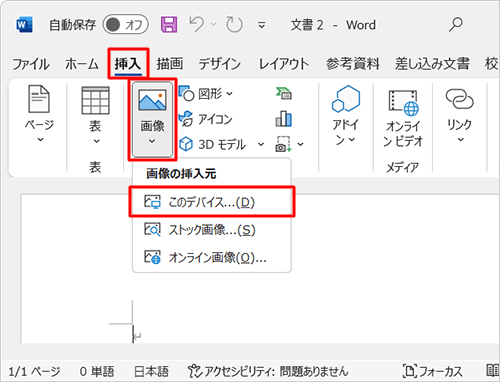This screenshot has height=382, width=500.
Task: Open the リンク dropdown
Action: (x=460, y=115)
